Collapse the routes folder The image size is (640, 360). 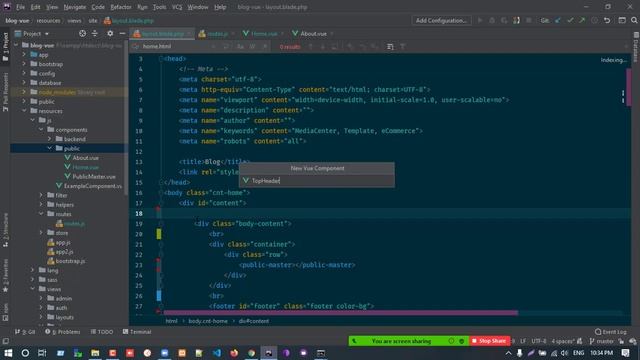(x=41, y=214)
